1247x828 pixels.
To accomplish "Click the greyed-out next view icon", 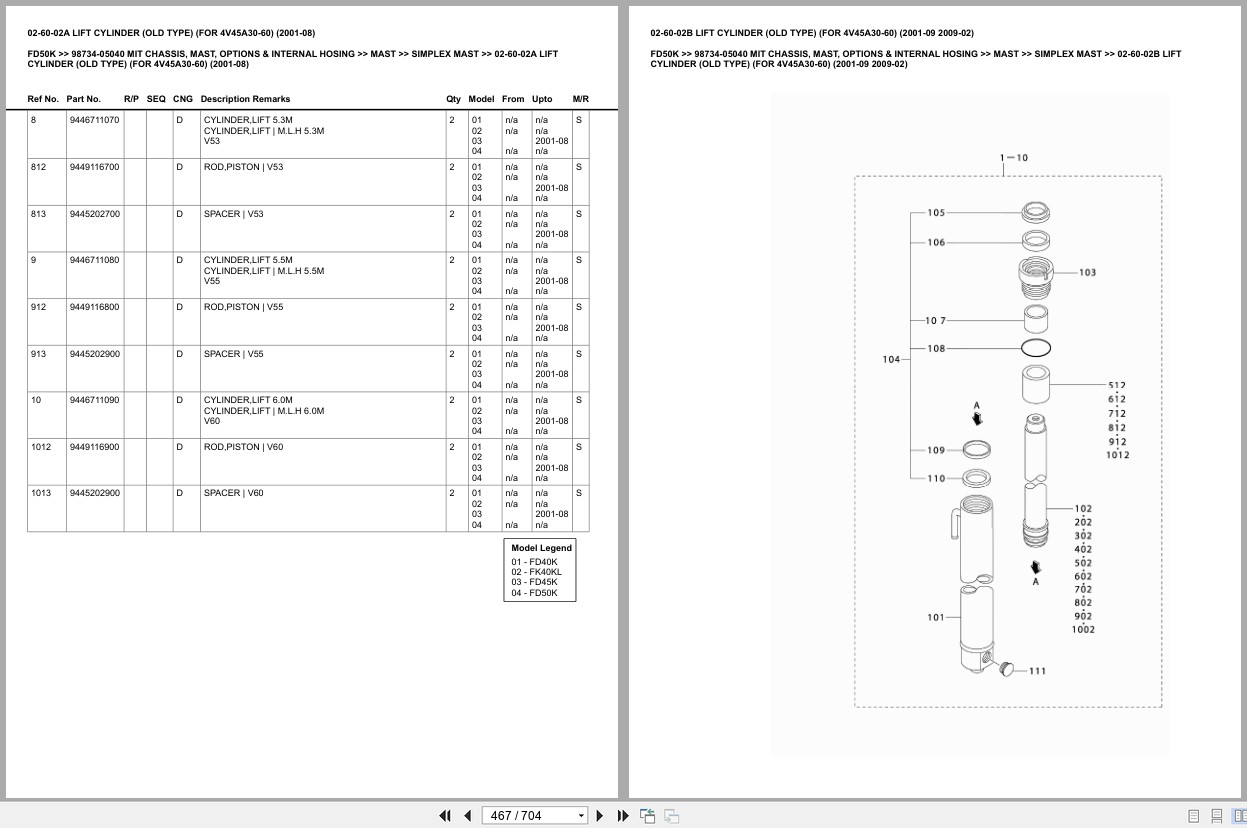I will click(x=672, y=816).
